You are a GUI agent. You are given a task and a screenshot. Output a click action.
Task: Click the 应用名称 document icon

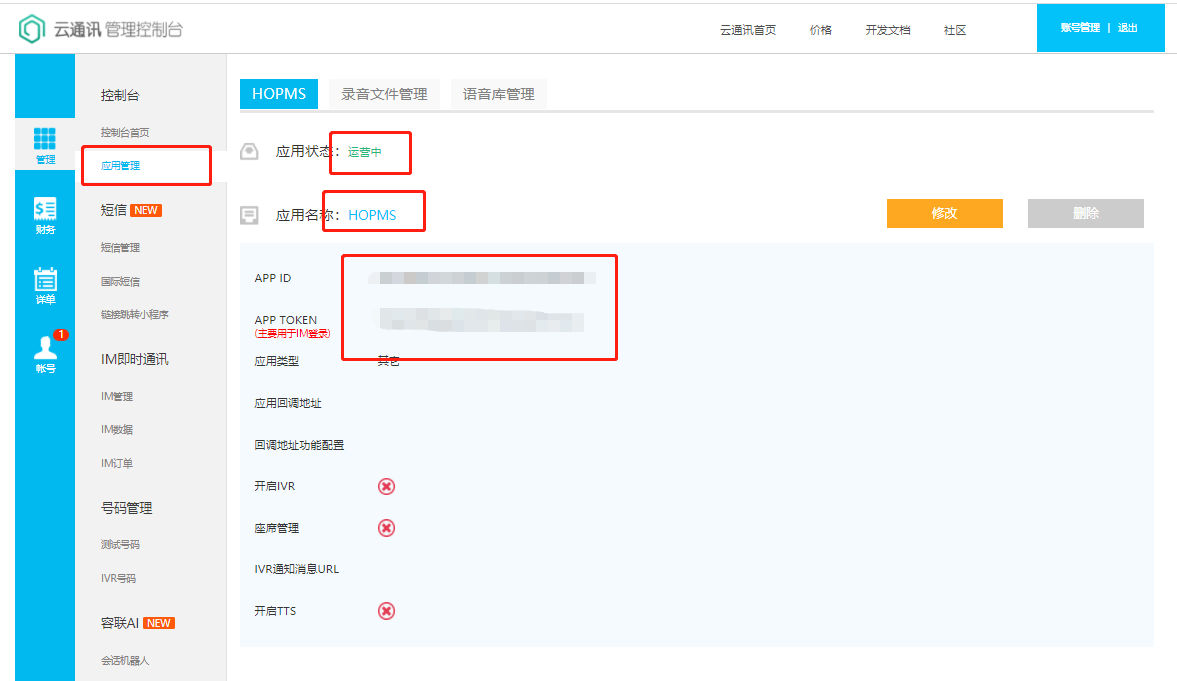[x=249, y=215]
